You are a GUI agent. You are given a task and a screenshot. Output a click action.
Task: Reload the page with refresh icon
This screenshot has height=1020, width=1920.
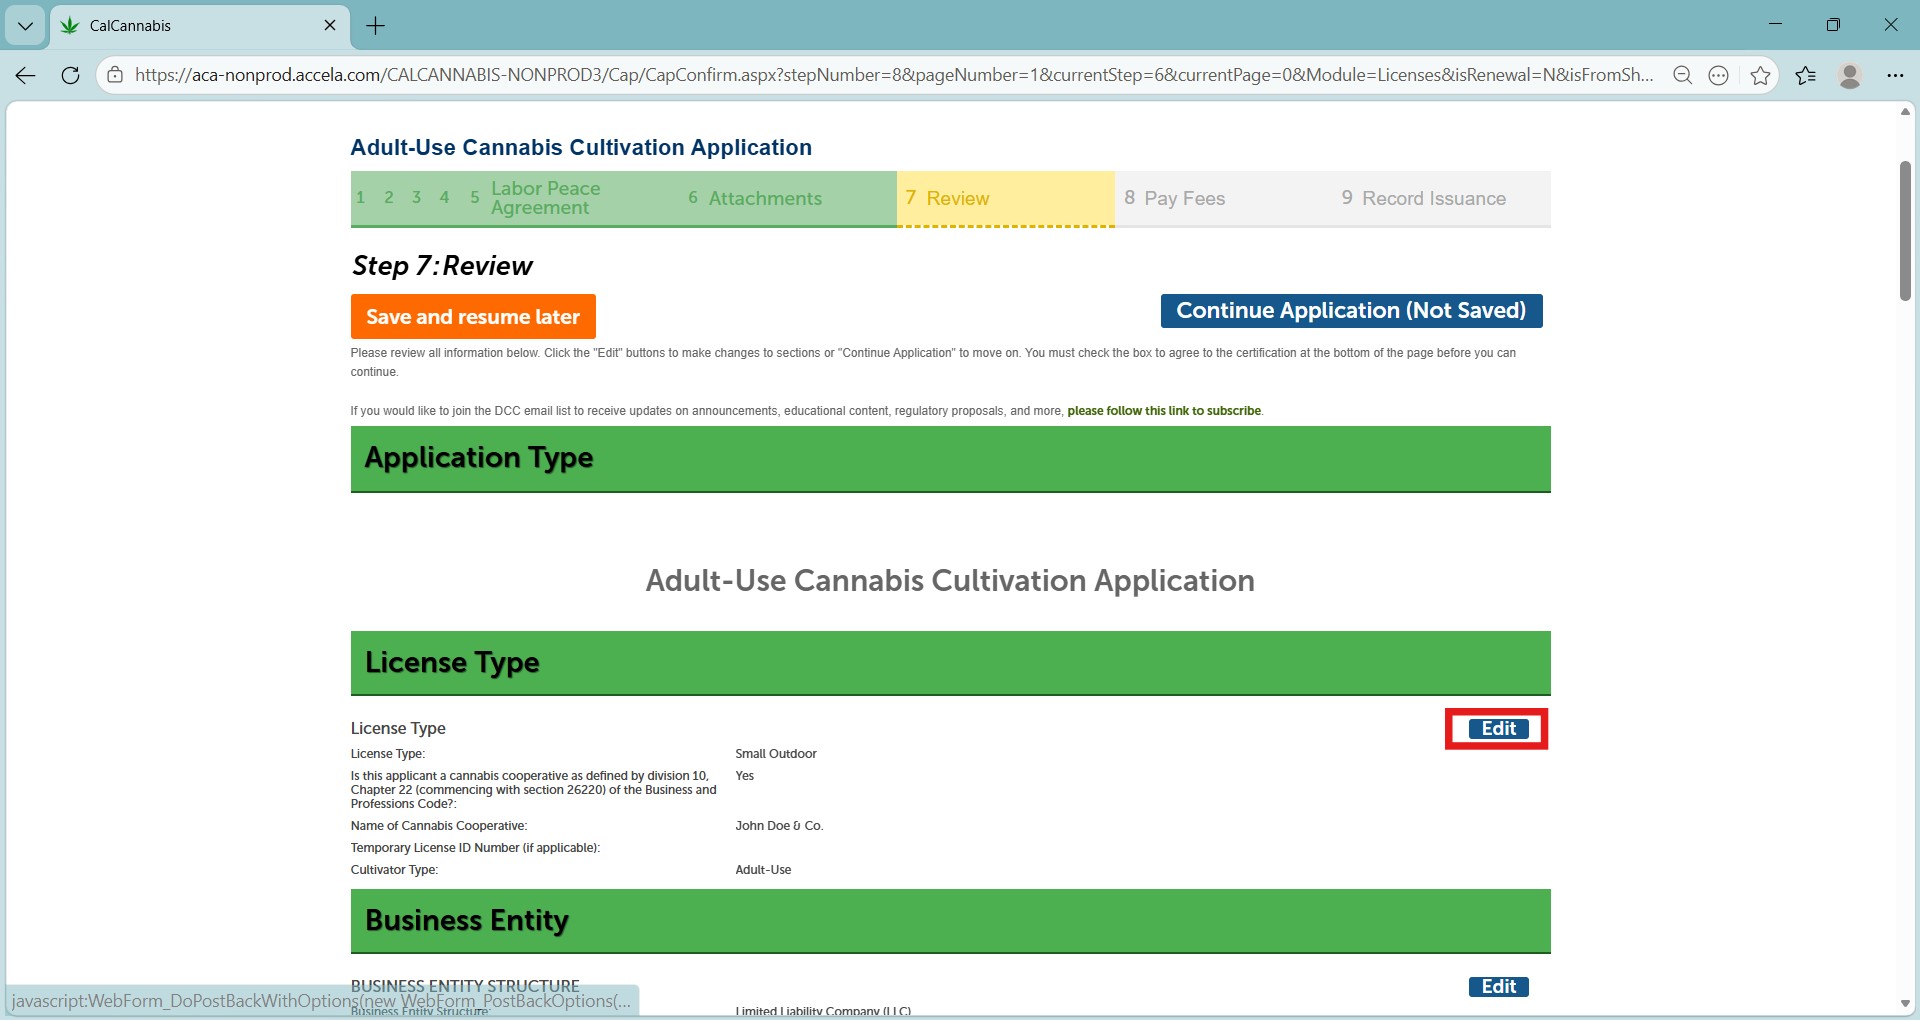[x=70, y=75]
